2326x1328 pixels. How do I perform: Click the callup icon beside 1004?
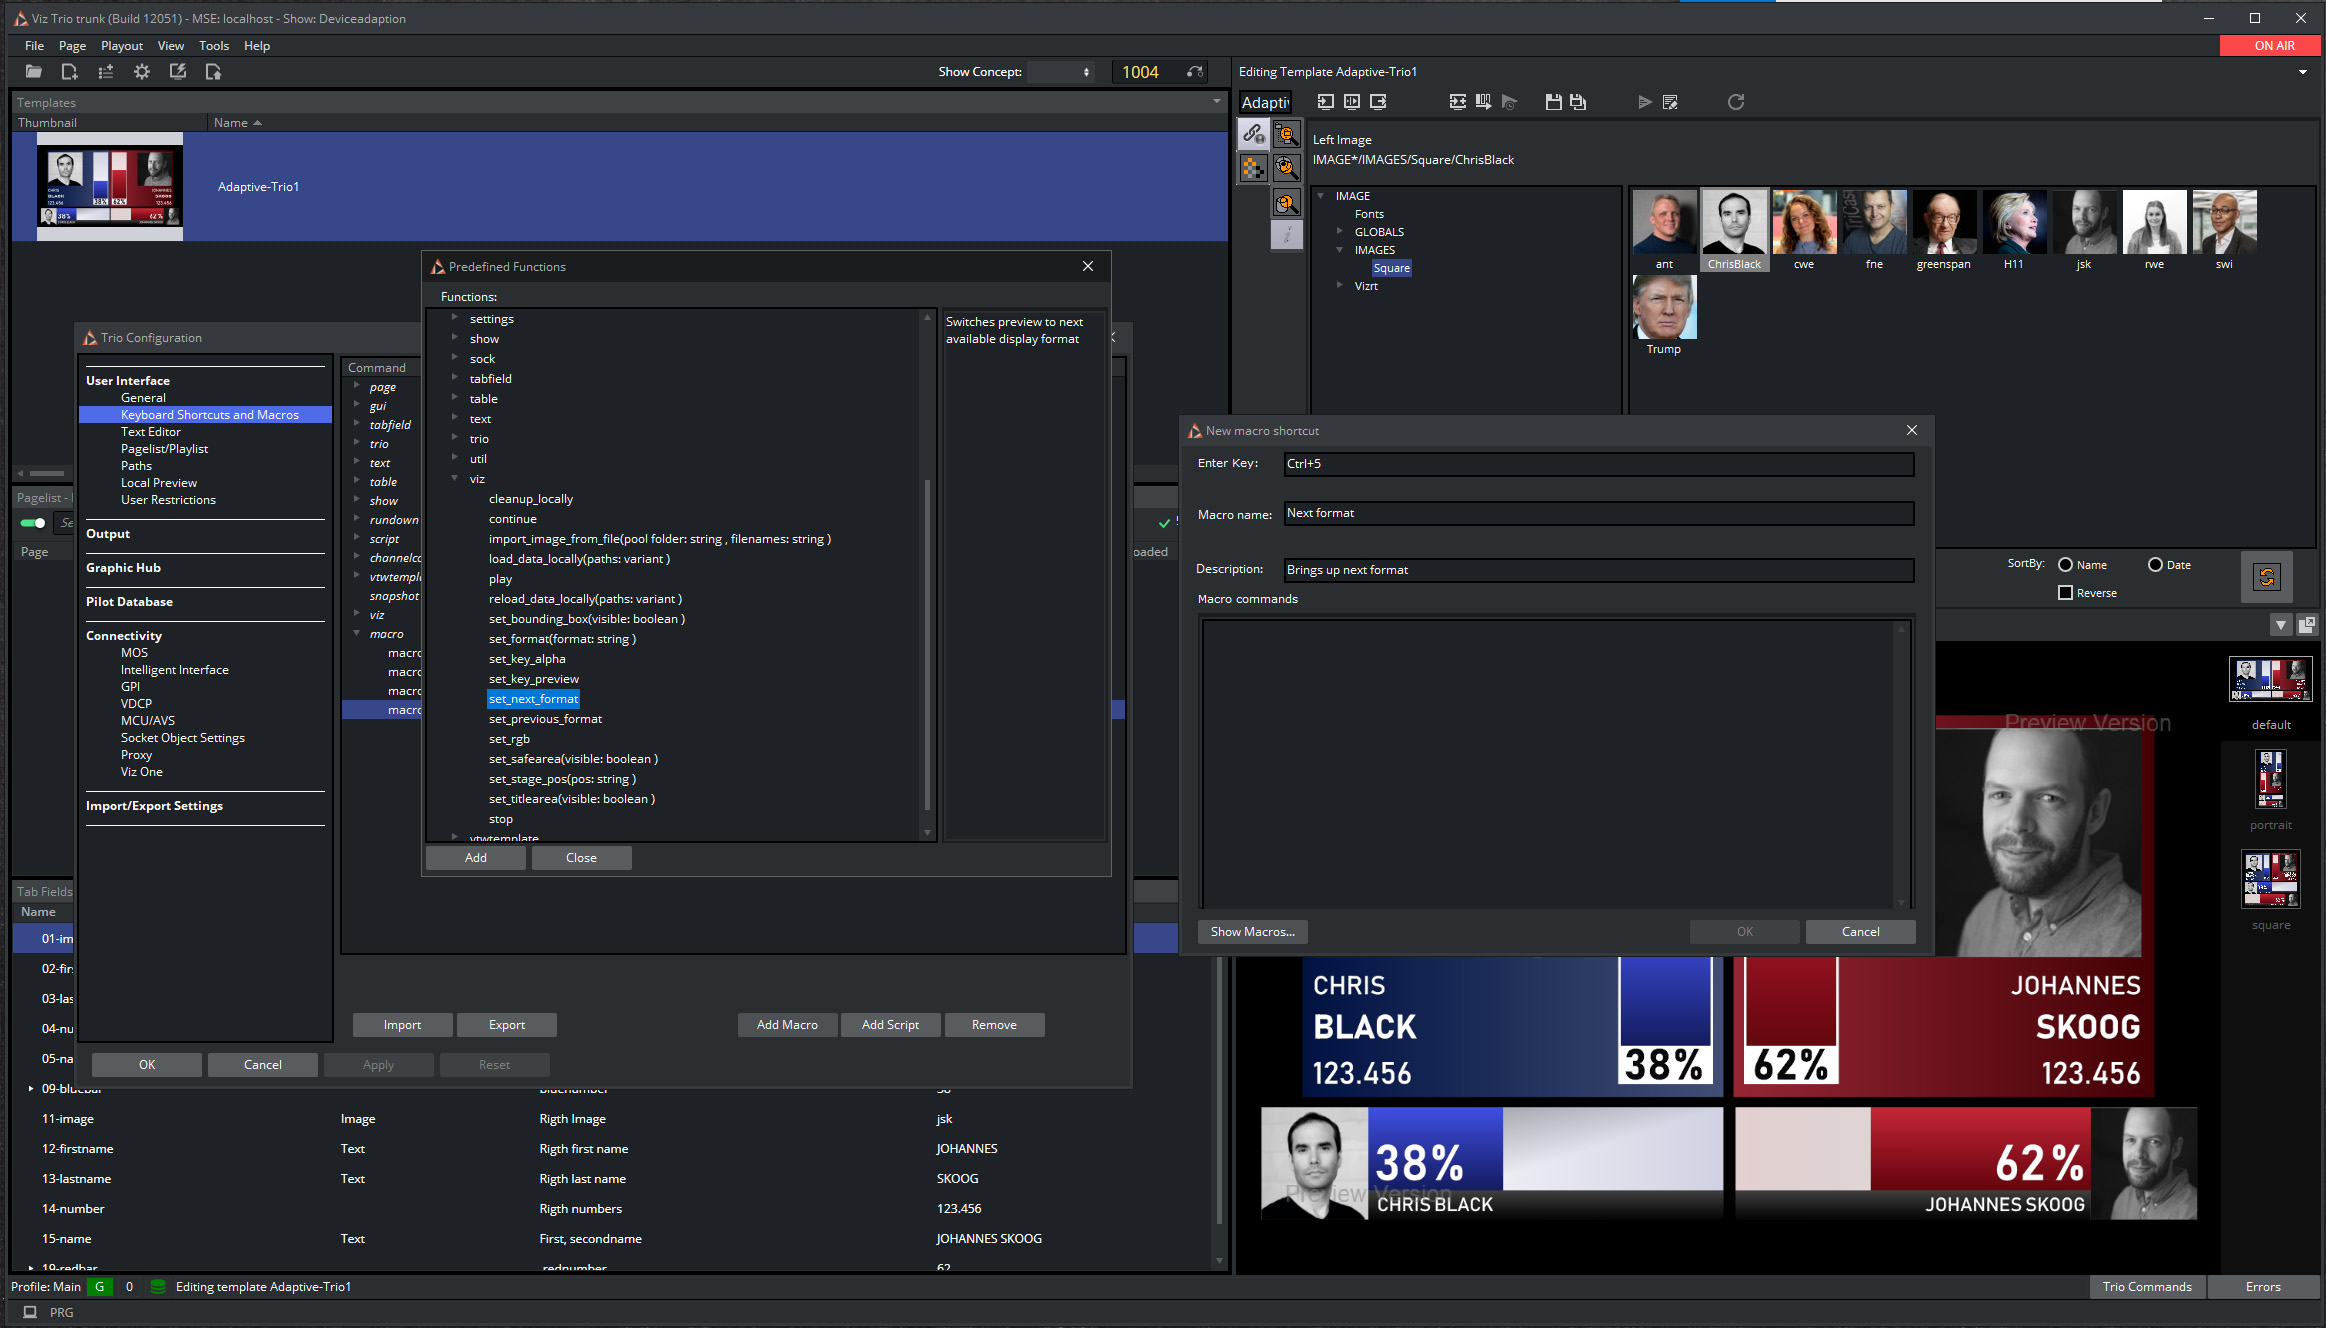(x=1195, y=71)
